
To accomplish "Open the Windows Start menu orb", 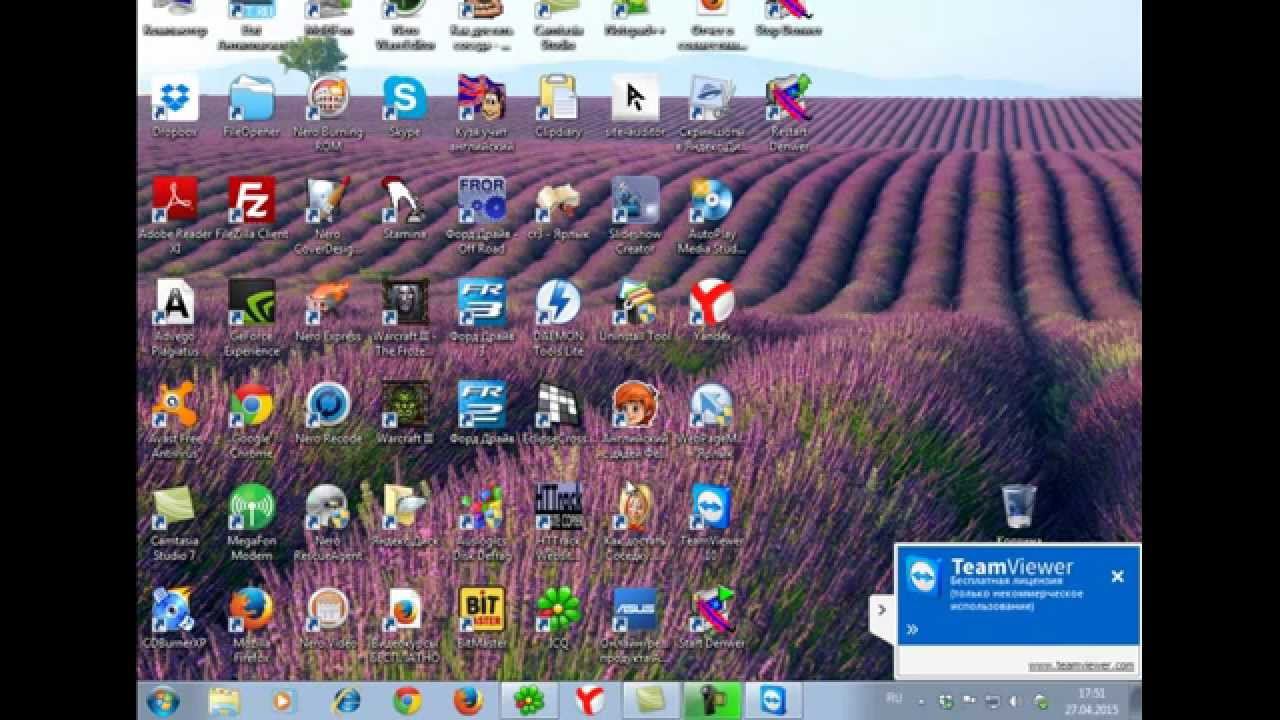I will pos(163,701).
